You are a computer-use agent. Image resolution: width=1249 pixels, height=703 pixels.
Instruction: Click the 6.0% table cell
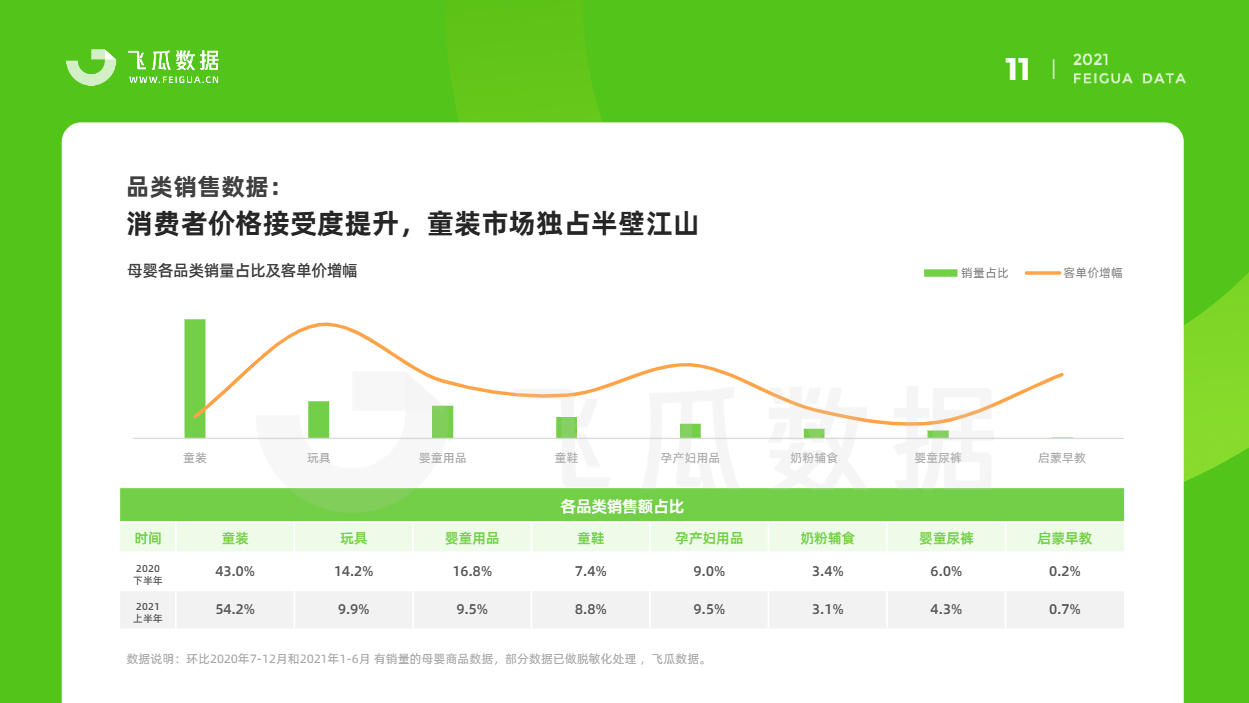[947, 571]
